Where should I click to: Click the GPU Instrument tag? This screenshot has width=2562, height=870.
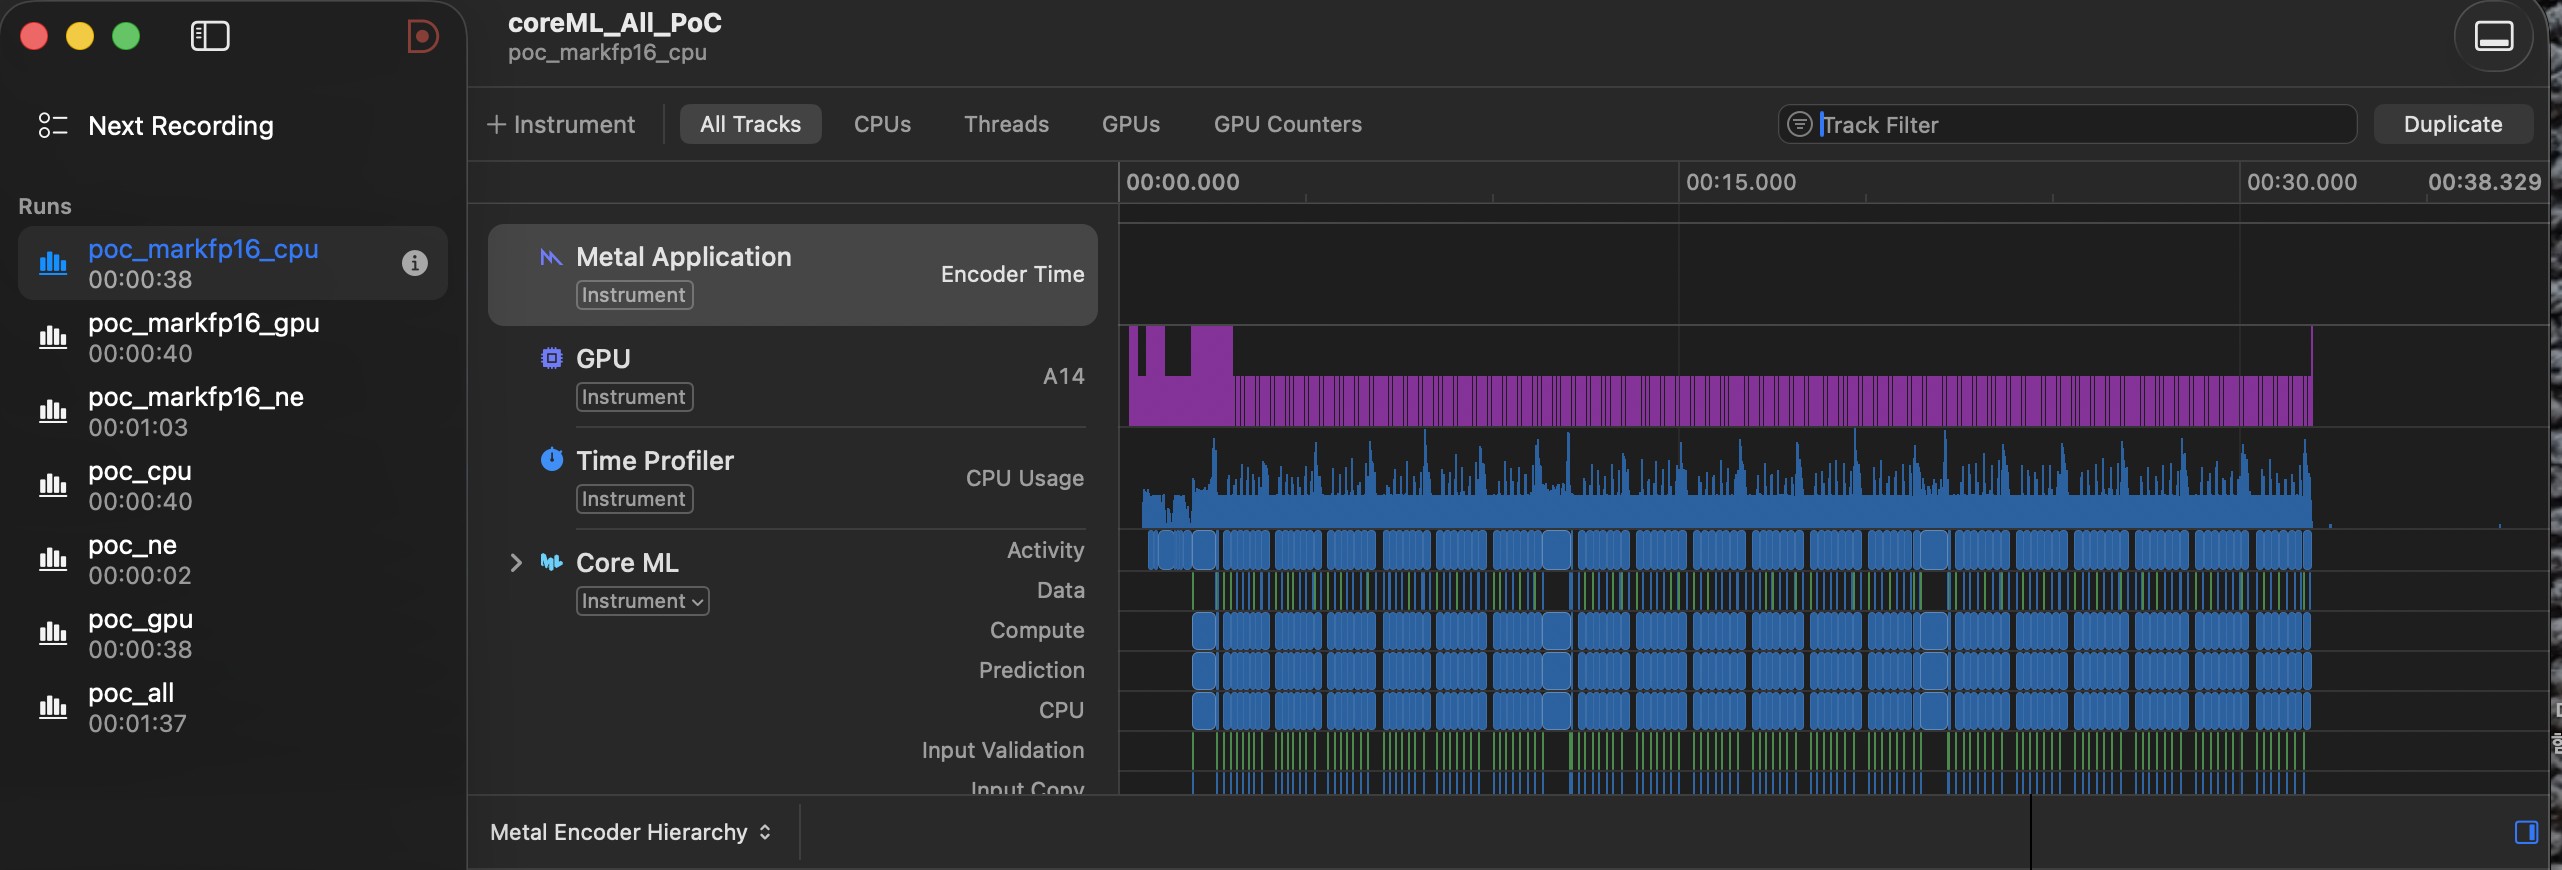coord(634,397)
